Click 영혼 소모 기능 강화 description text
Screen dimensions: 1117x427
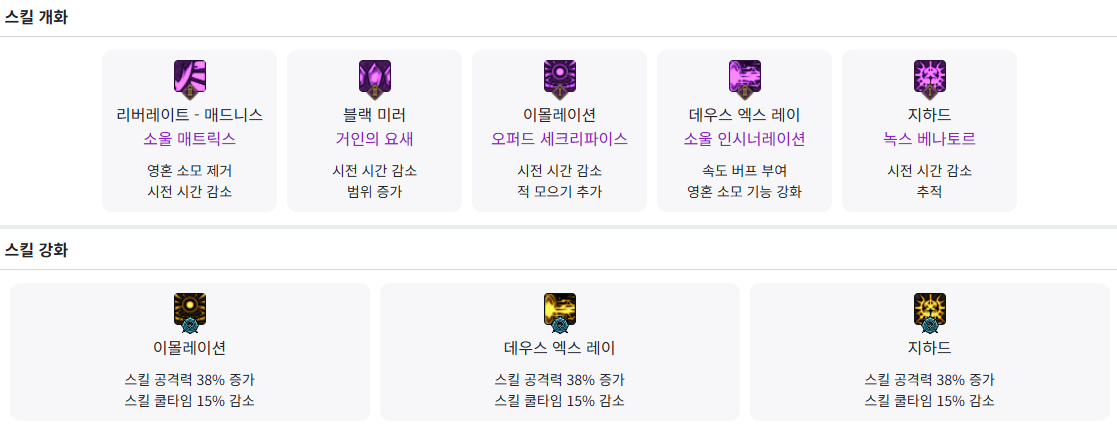(x=745, y=191)
